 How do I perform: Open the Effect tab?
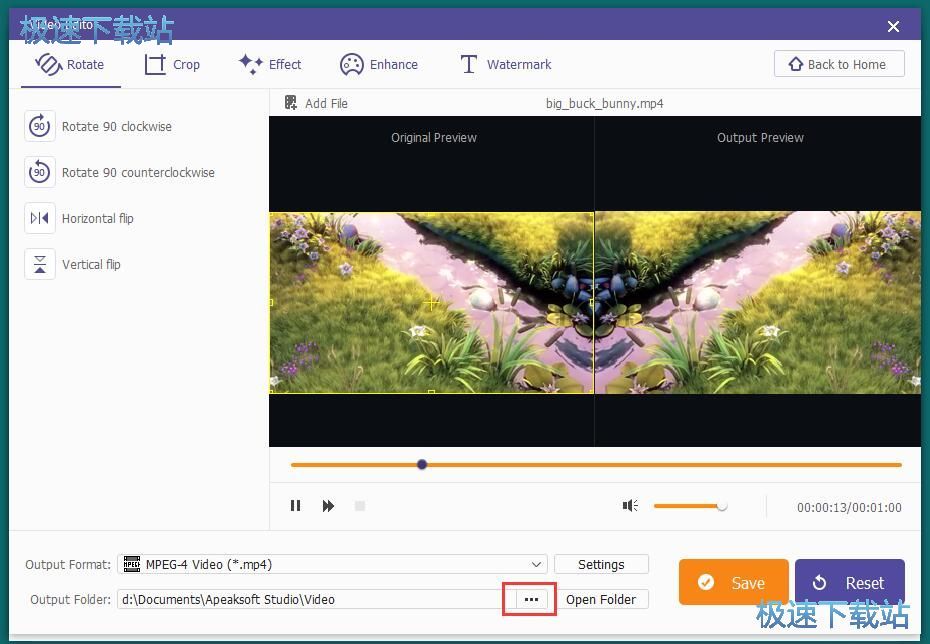[270, 64]
